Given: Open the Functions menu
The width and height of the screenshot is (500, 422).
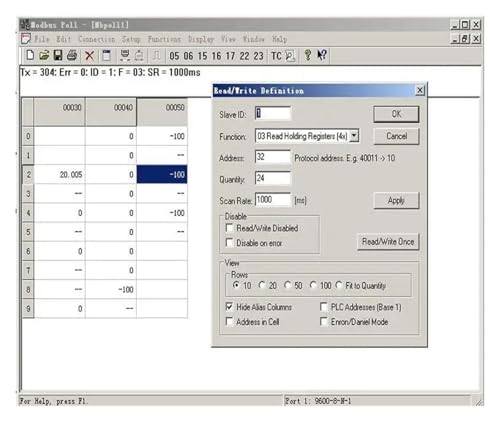Looking at the screenshot, I should 164,39.
